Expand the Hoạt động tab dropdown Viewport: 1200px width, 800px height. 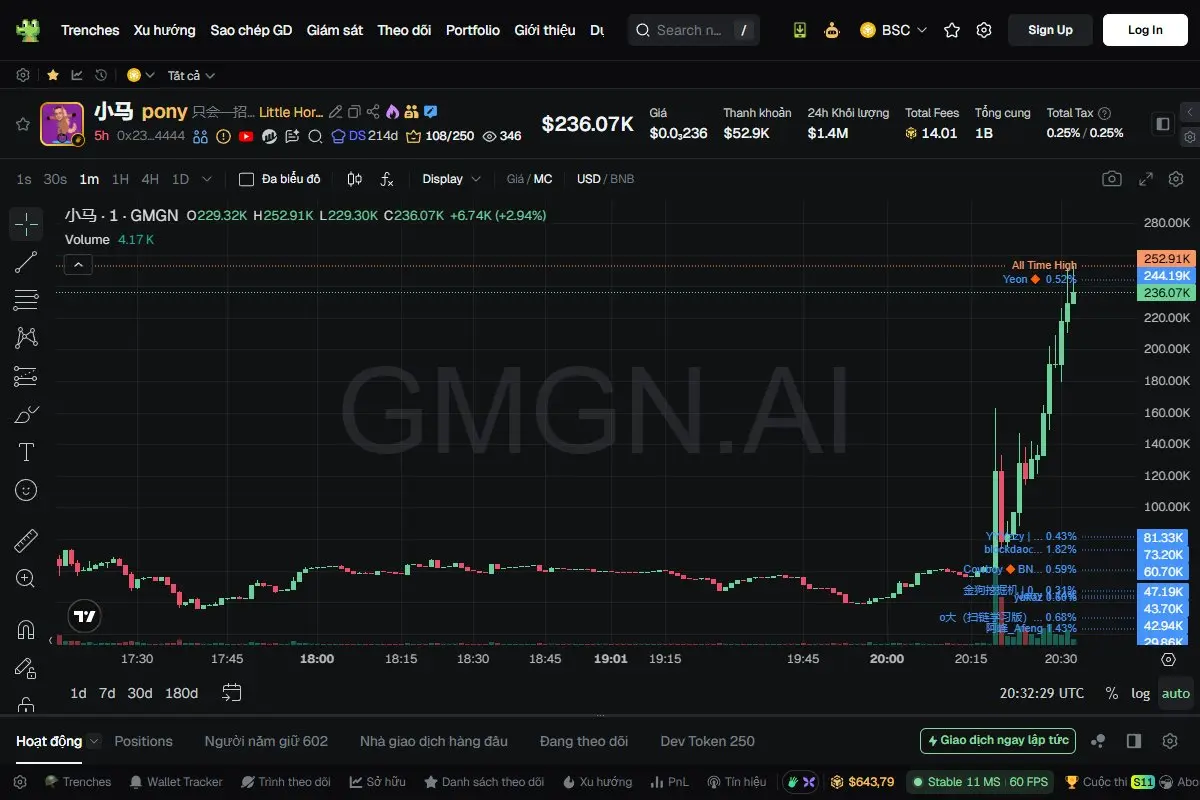point(95,741)
